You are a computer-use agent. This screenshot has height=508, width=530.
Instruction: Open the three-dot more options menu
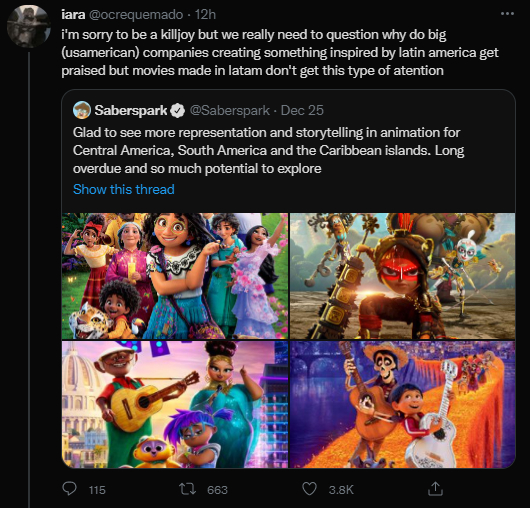tap(507, 14)
